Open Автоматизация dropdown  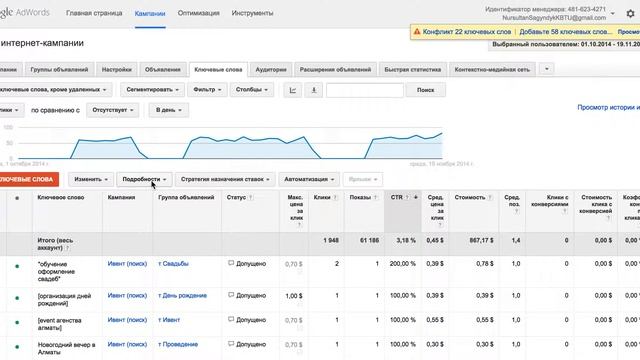tap(309, 179)
